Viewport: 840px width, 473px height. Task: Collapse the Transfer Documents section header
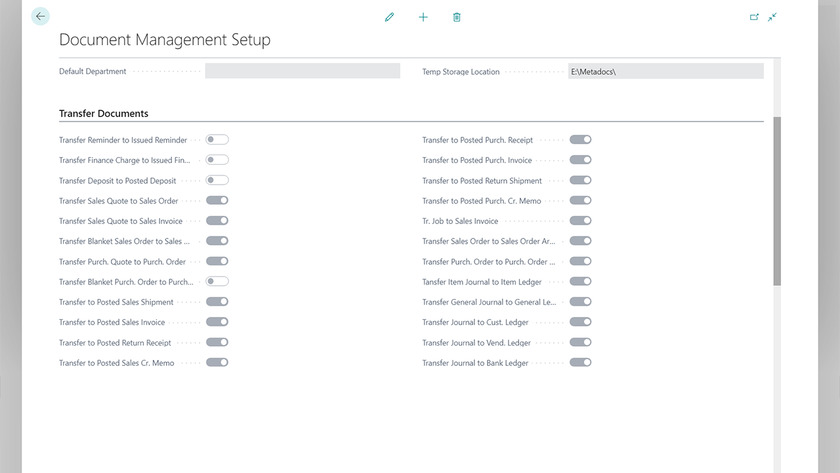pos(103,114)
